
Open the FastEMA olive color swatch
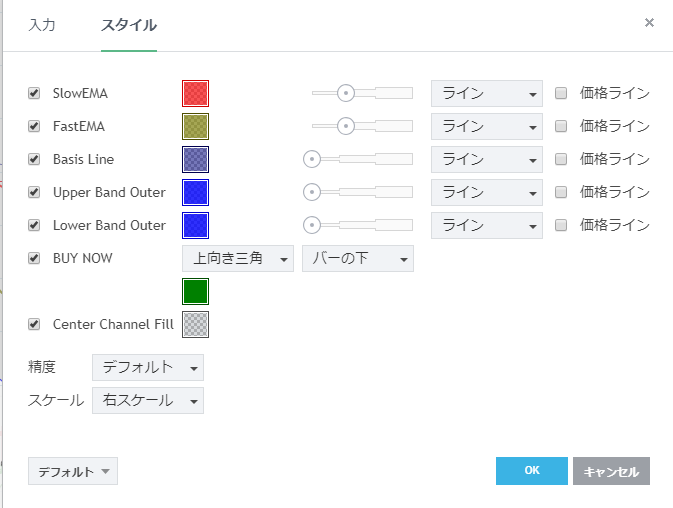pyautogui.click(x=195, y=126)
